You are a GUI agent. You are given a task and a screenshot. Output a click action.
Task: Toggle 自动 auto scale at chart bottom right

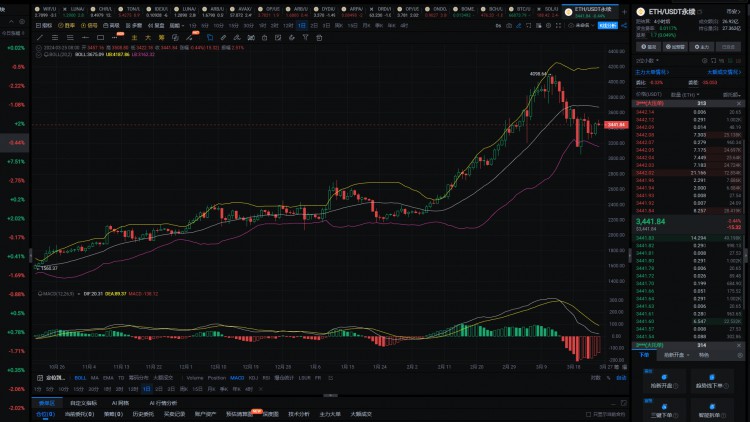[621, 378]
